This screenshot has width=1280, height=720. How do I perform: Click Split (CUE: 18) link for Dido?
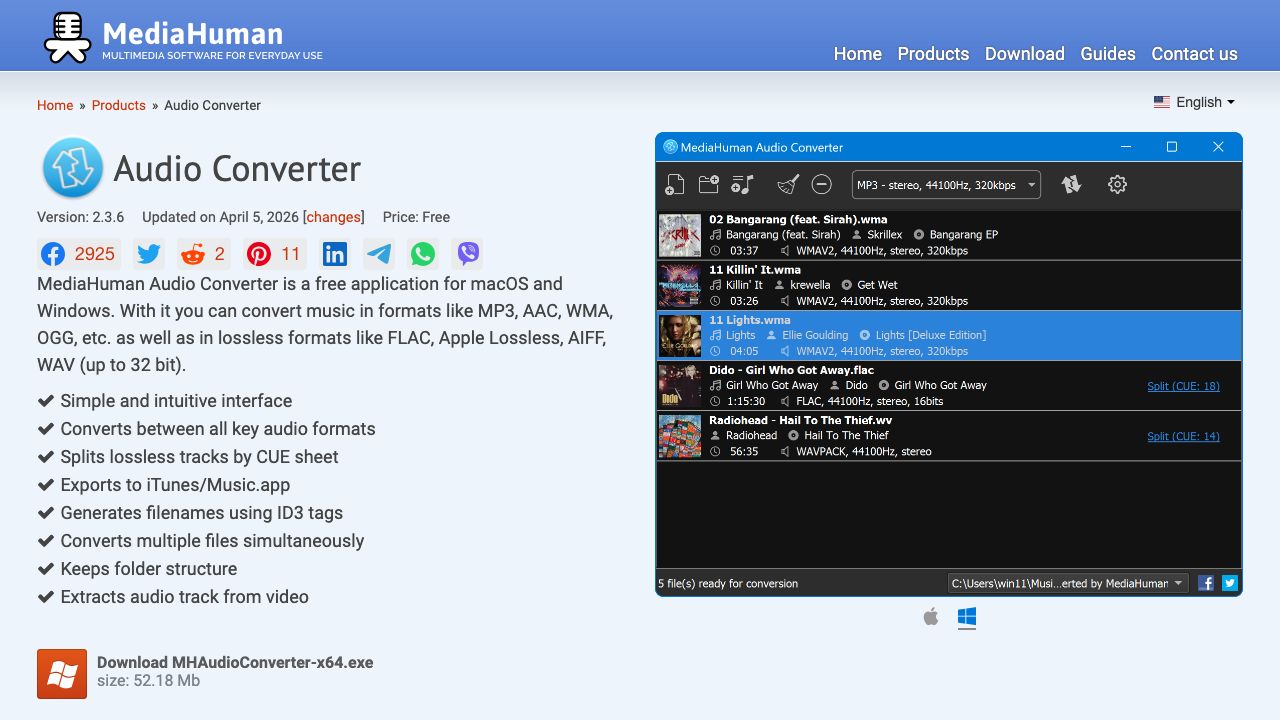(1183, 386)
